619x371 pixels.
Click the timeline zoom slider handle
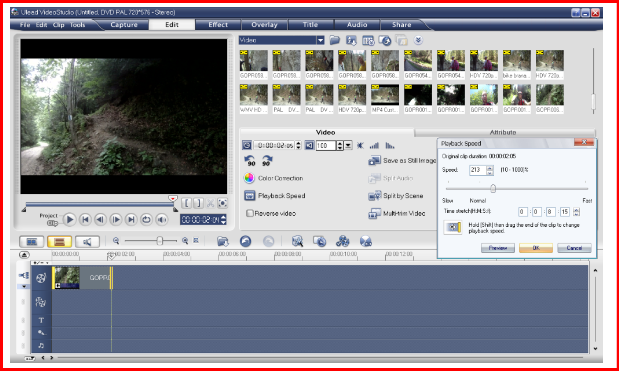[159, 241]
